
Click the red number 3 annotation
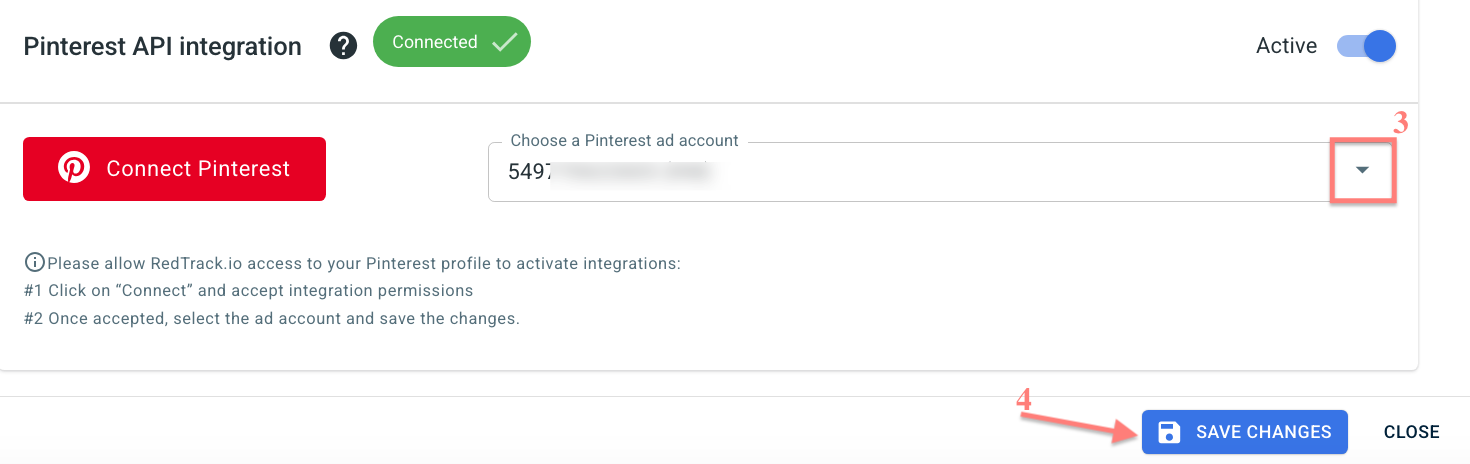coord(1401,124)
